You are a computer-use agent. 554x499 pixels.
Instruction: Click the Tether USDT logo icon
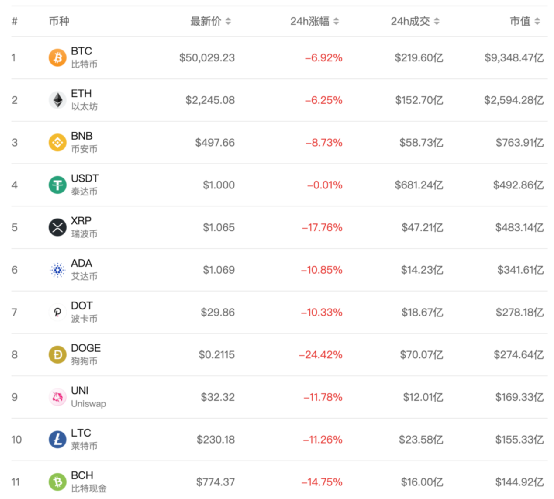pyautogui.click(x=58, y=185)
